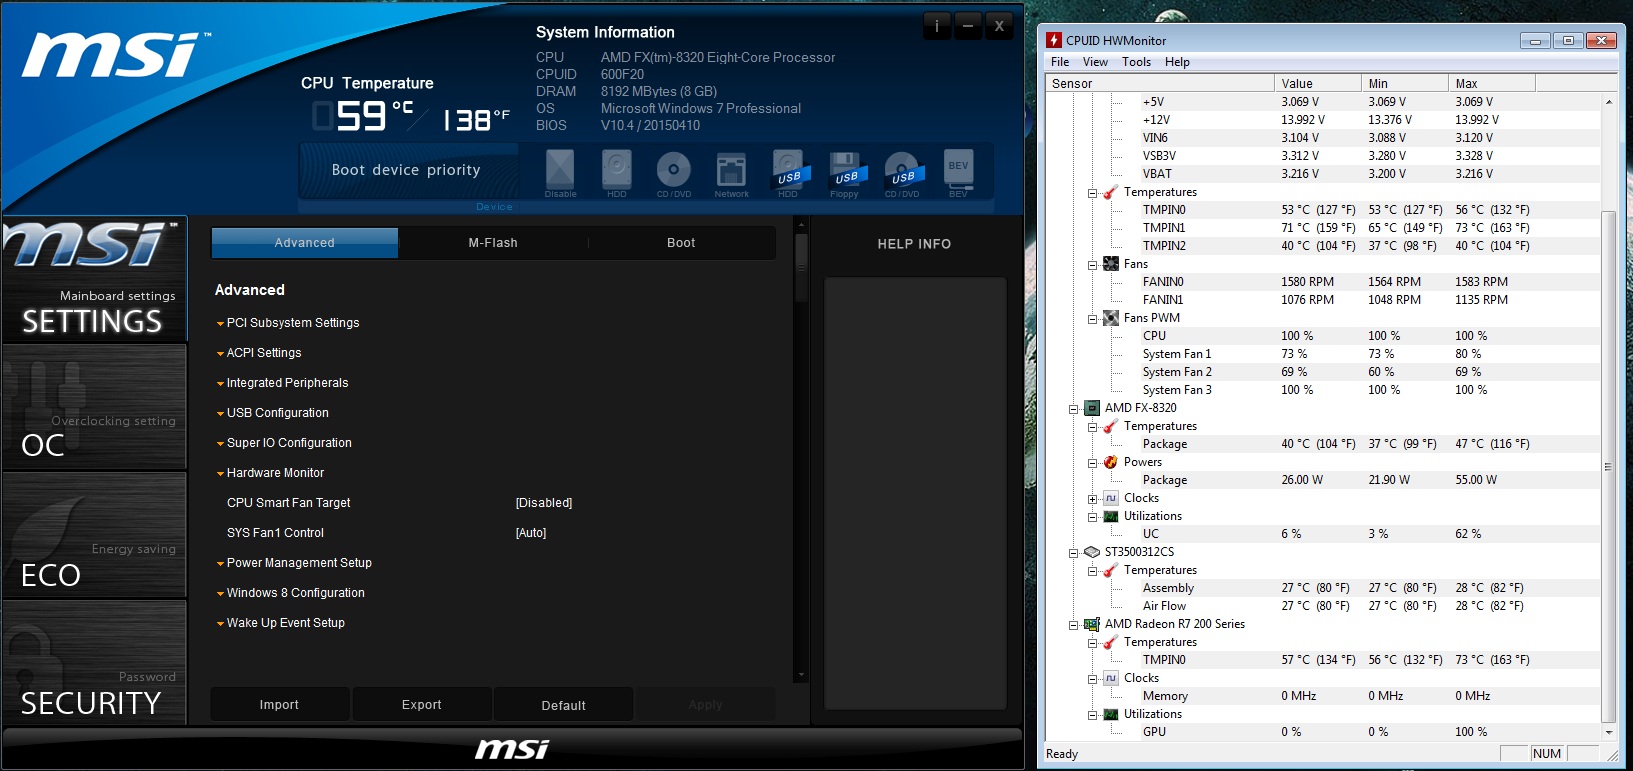Expand ACPI Settings

tap(264, 353)
